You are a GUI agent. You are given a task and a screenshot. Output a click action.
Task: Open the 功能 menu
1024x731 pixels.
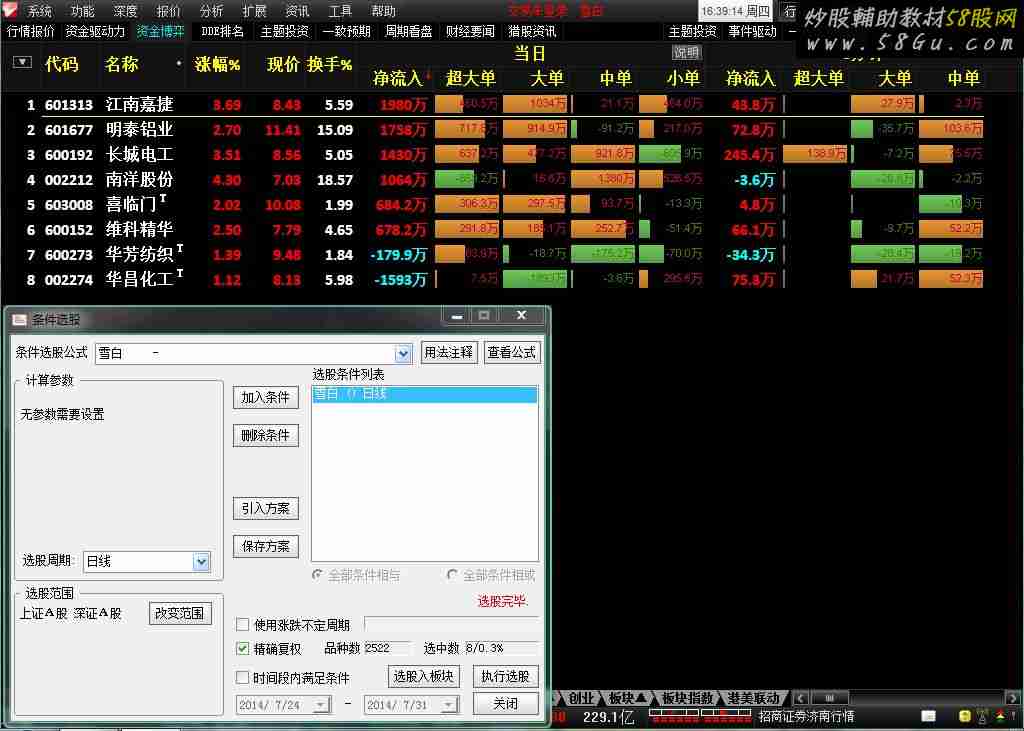point(82,11)
